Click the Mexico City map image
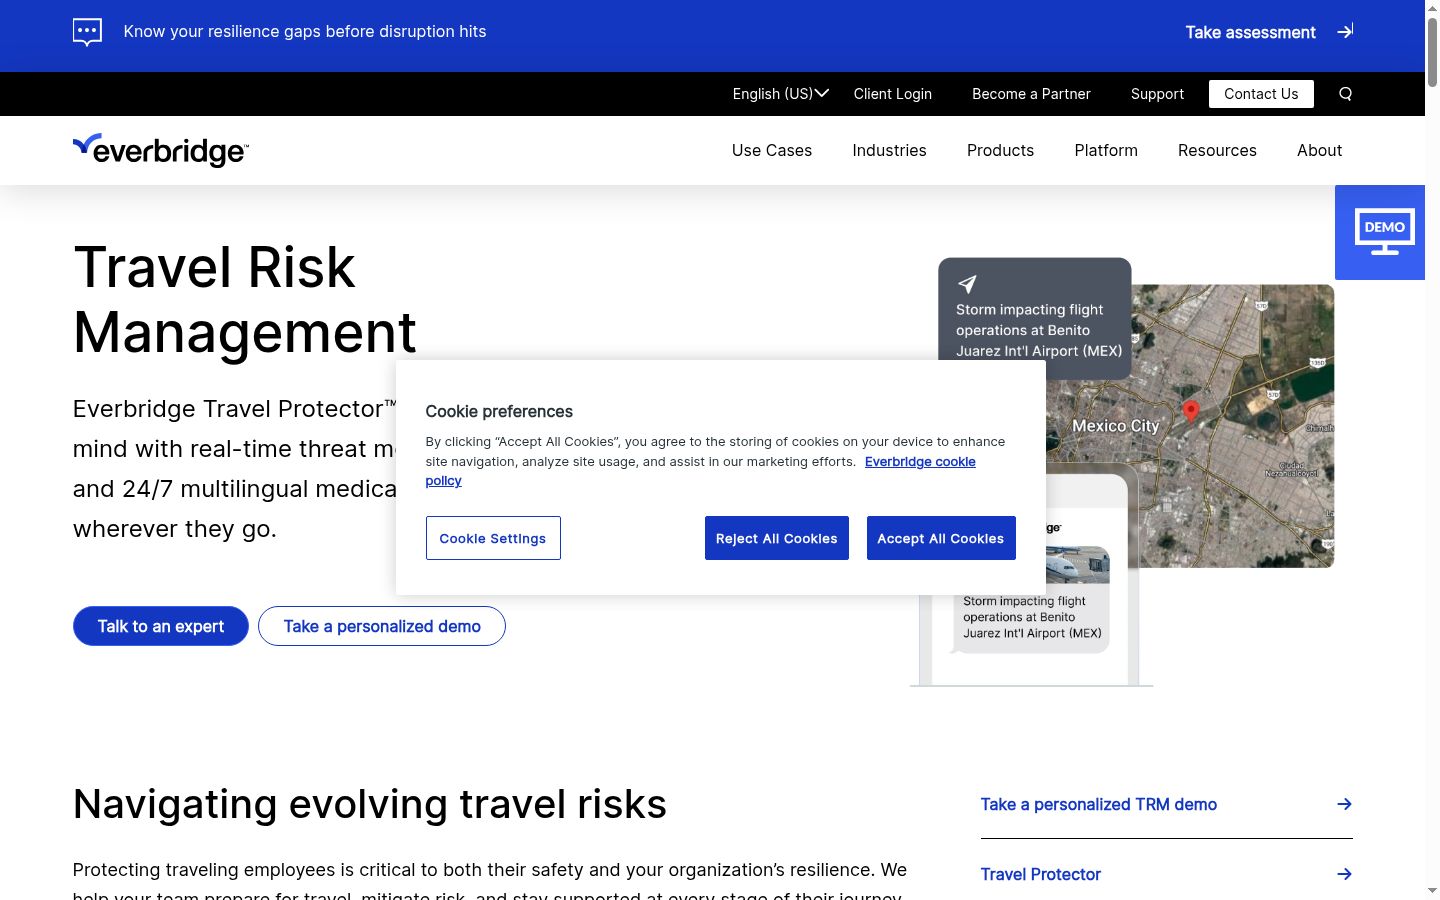 point(1190,426)
